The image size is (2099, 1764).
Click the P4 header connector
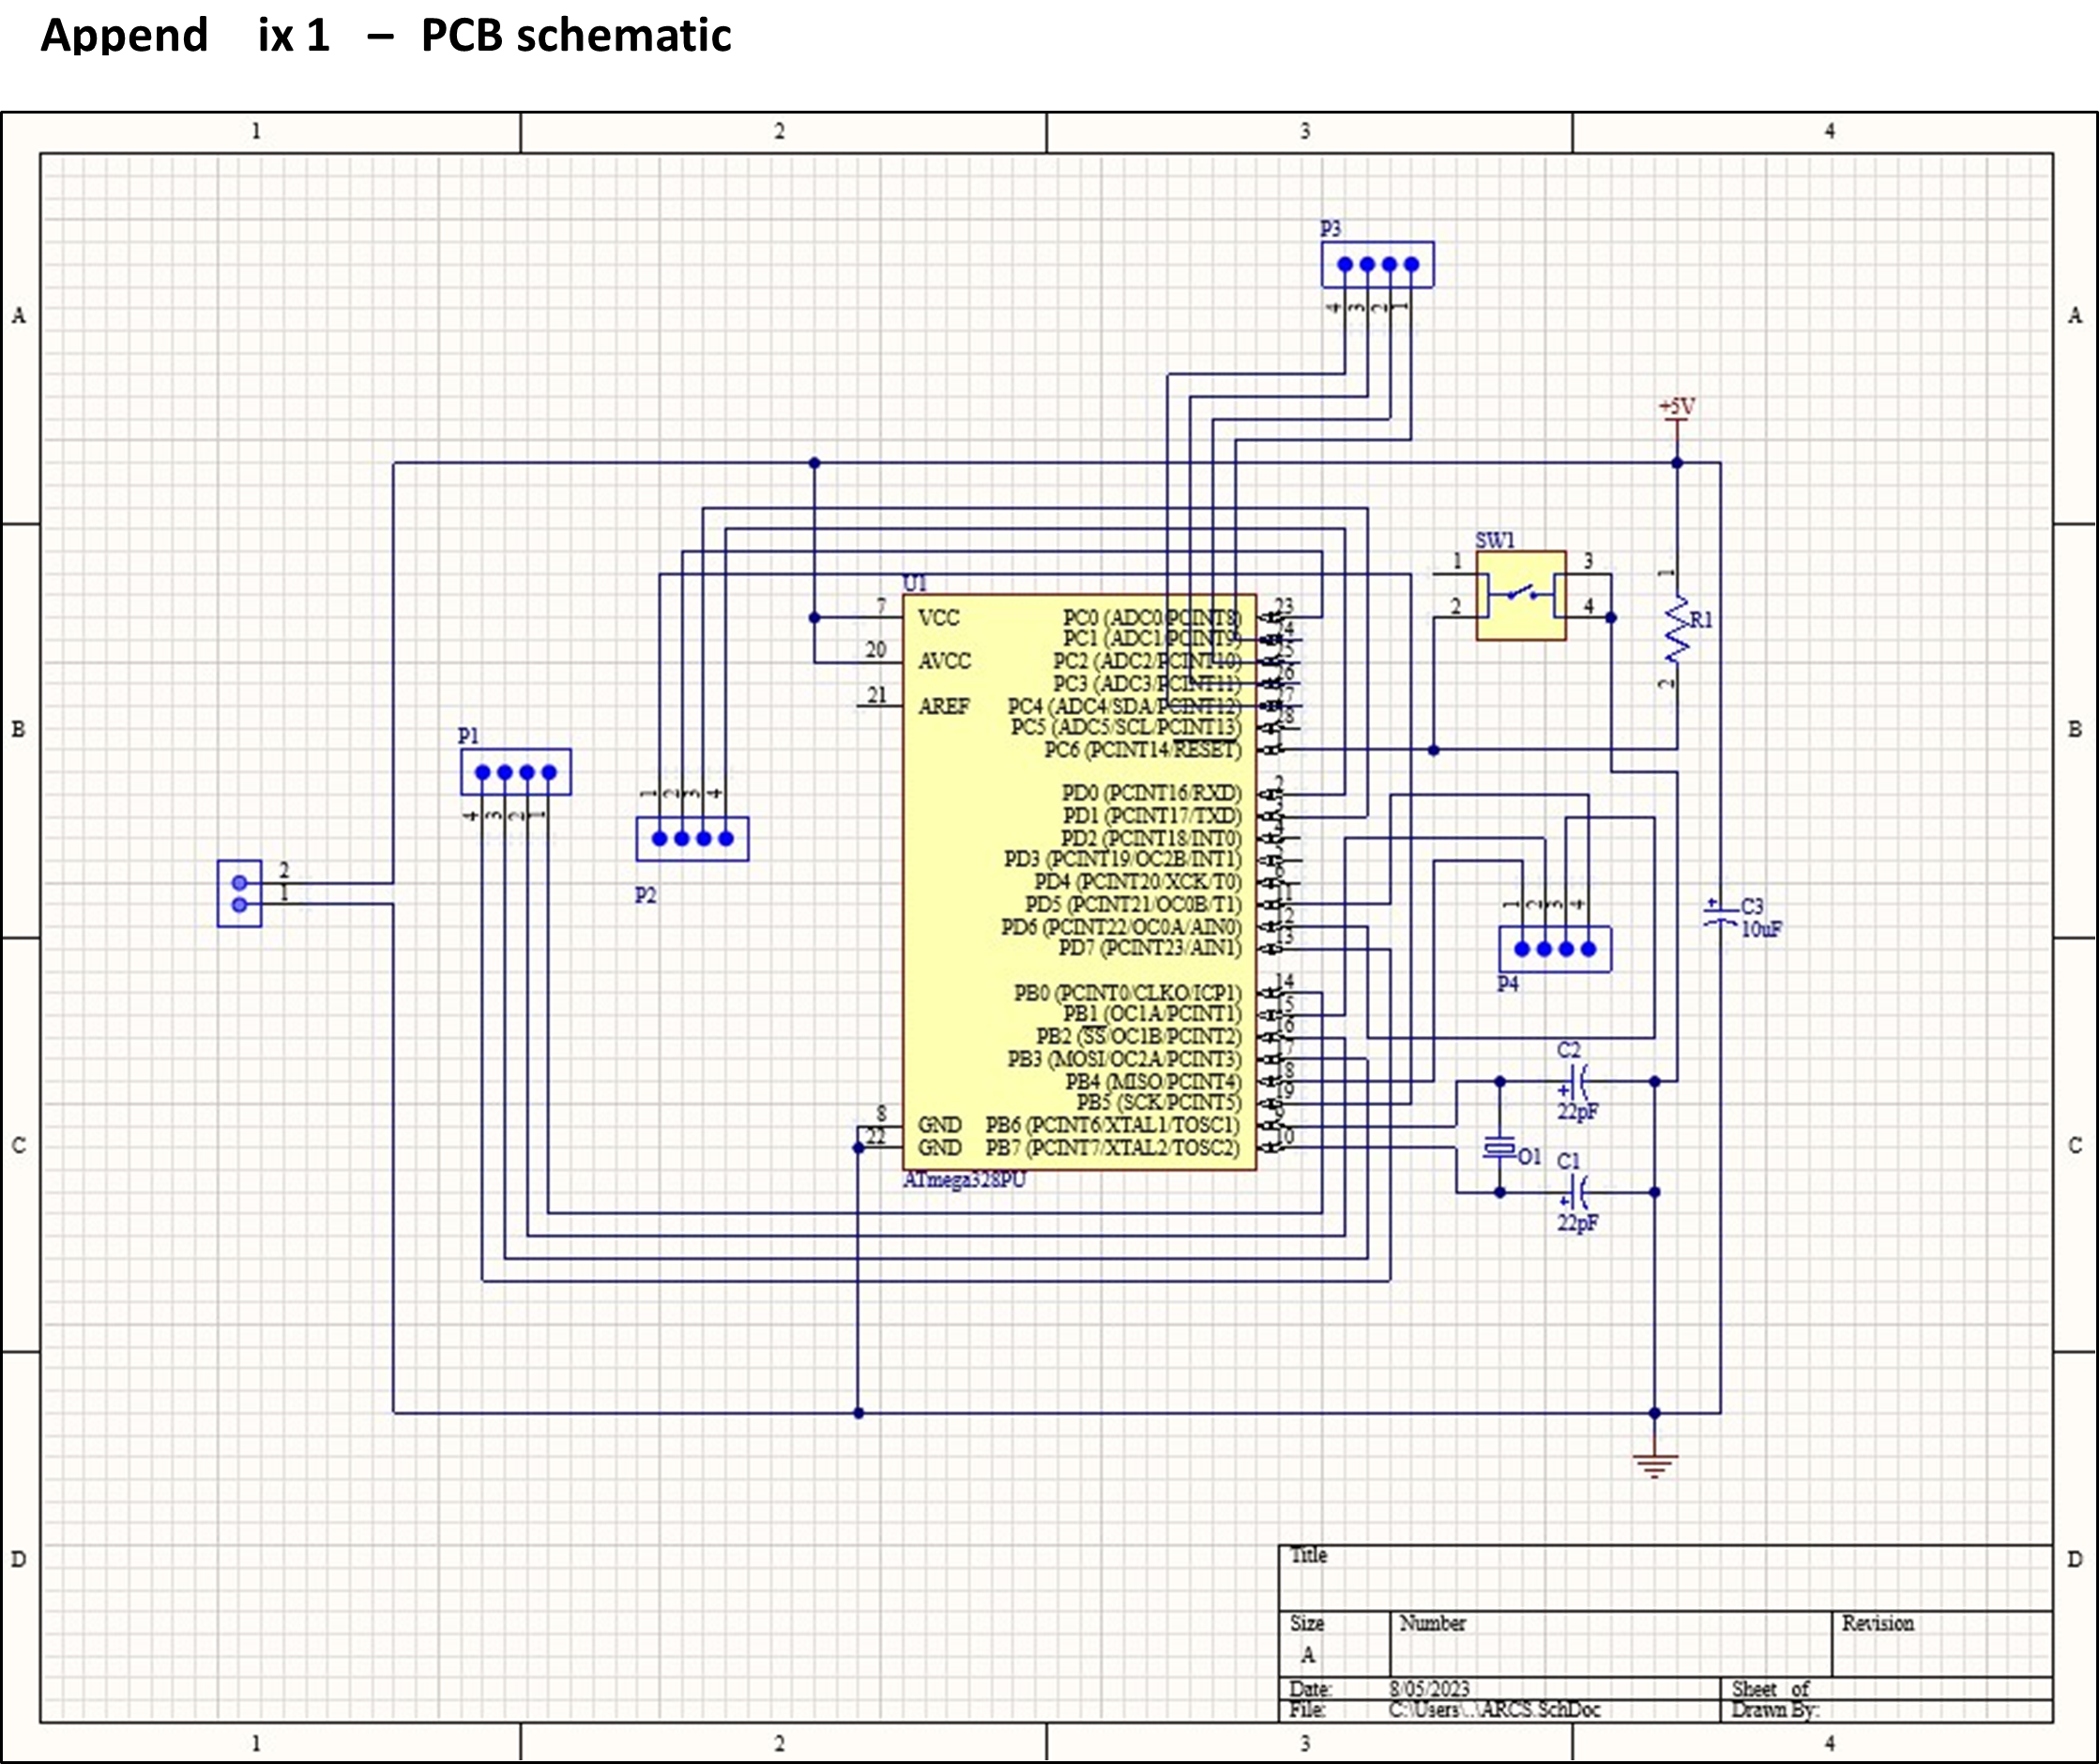click(x=1554, y=949)
